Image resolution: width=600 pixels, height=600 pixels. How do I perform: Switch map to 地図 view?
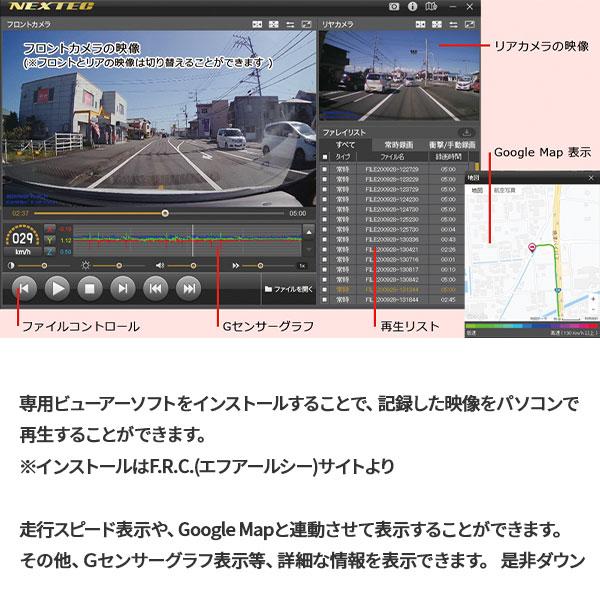click(477, 190)
